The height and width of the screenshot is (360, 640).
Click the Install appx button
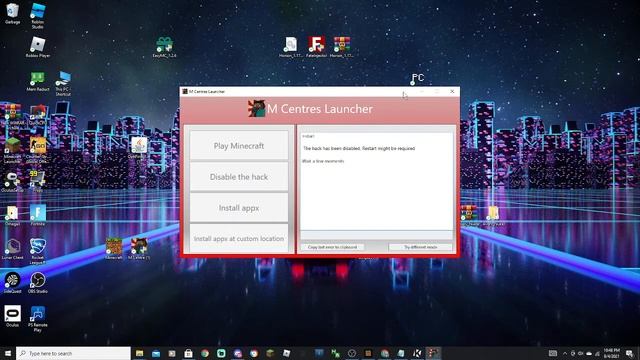pyautogui.click(x=239, y=208)
